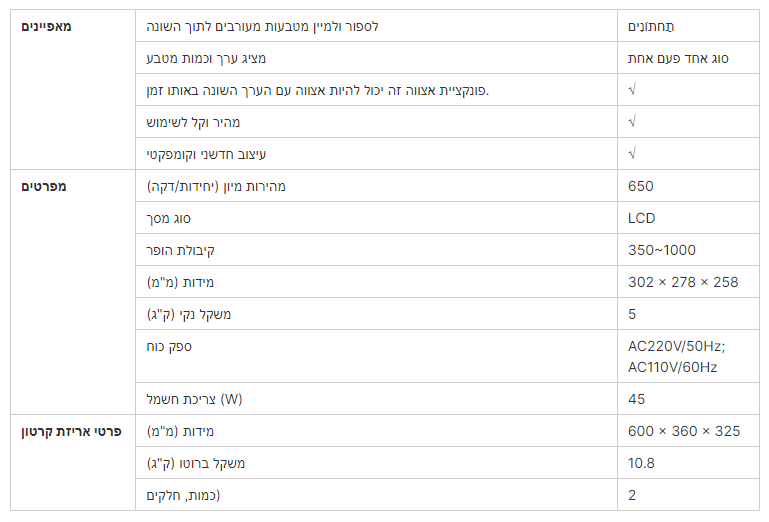Select the checkmark beside מהיר וקל לשימוש
Image resolution: width=769 pixels, height=522 pixels.
(x=632, y=121)
